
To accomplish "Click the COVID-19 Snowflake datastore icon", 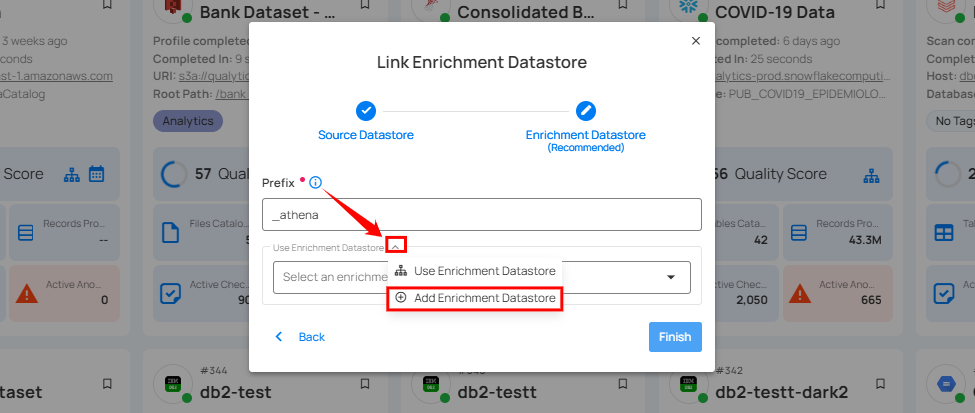I will pos(687,7).
